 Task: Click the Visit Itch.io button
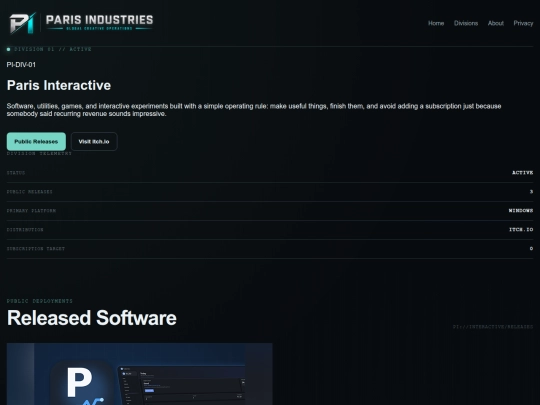pyautogui.click(x=94, y=142)
